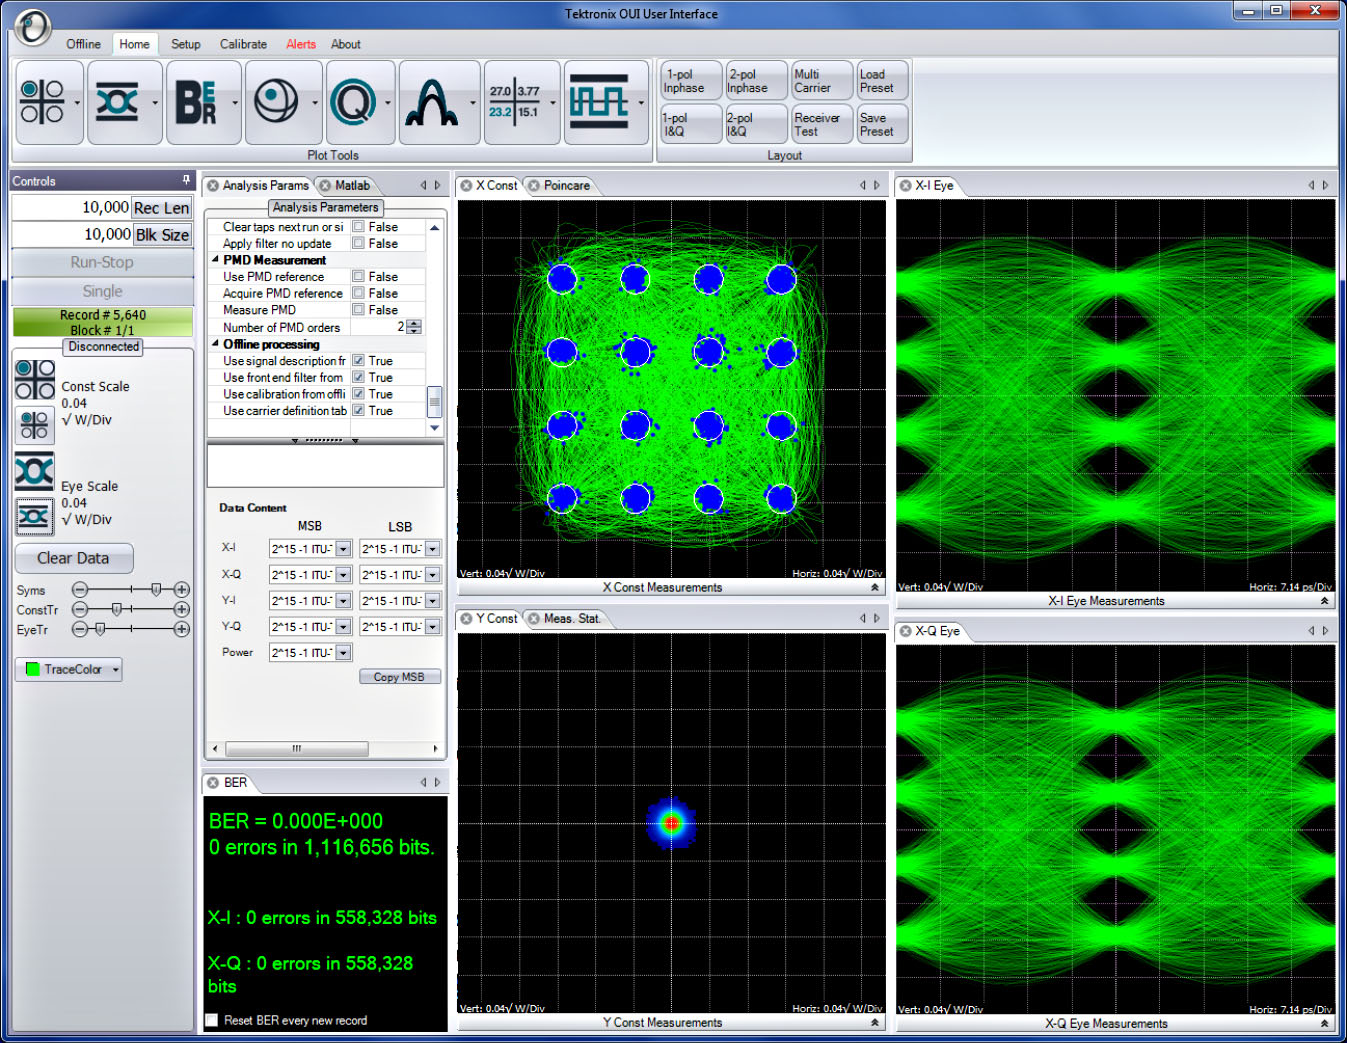Expand the X-I MSB data content dropdown
Screen dimensions: 1347x1043
click(x=343, y=549)
